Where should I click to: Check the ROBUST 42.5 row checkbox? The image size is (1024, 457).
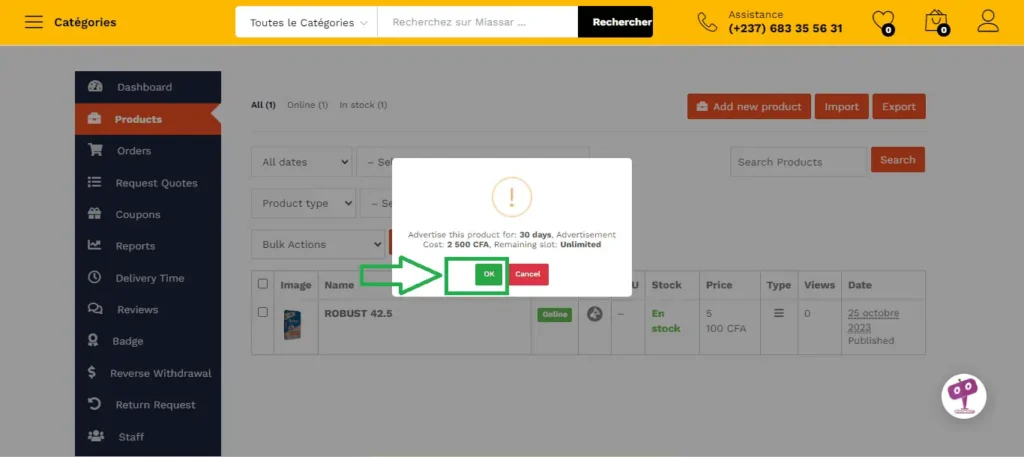(263, 312)
